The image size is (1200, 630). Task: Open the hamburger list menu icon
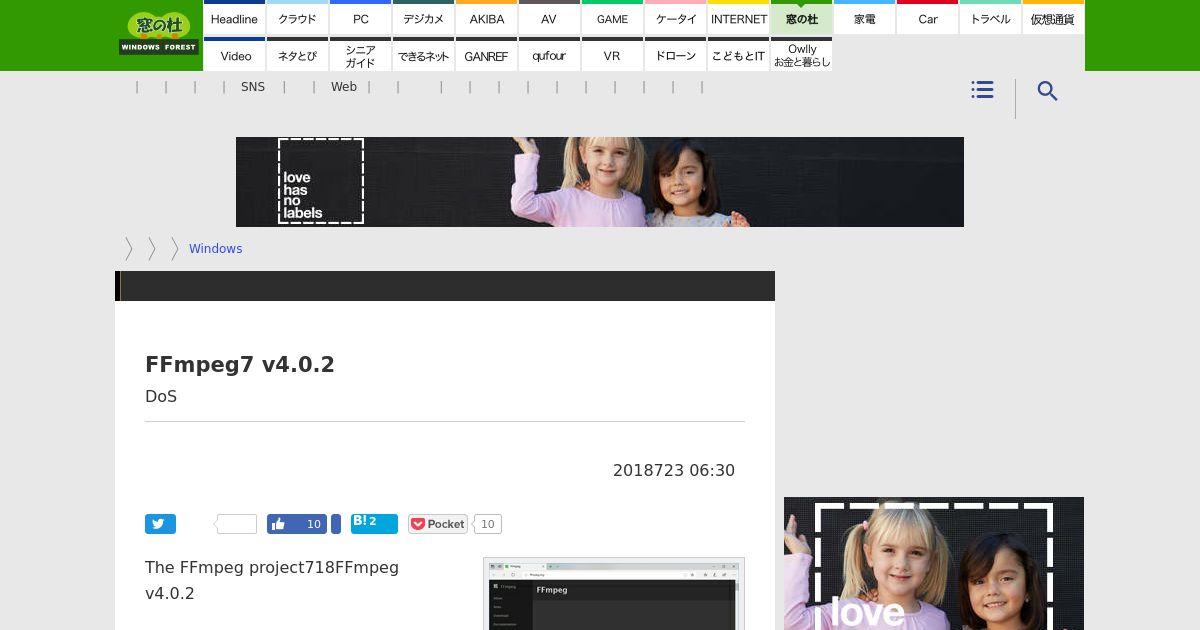point(982,90)
